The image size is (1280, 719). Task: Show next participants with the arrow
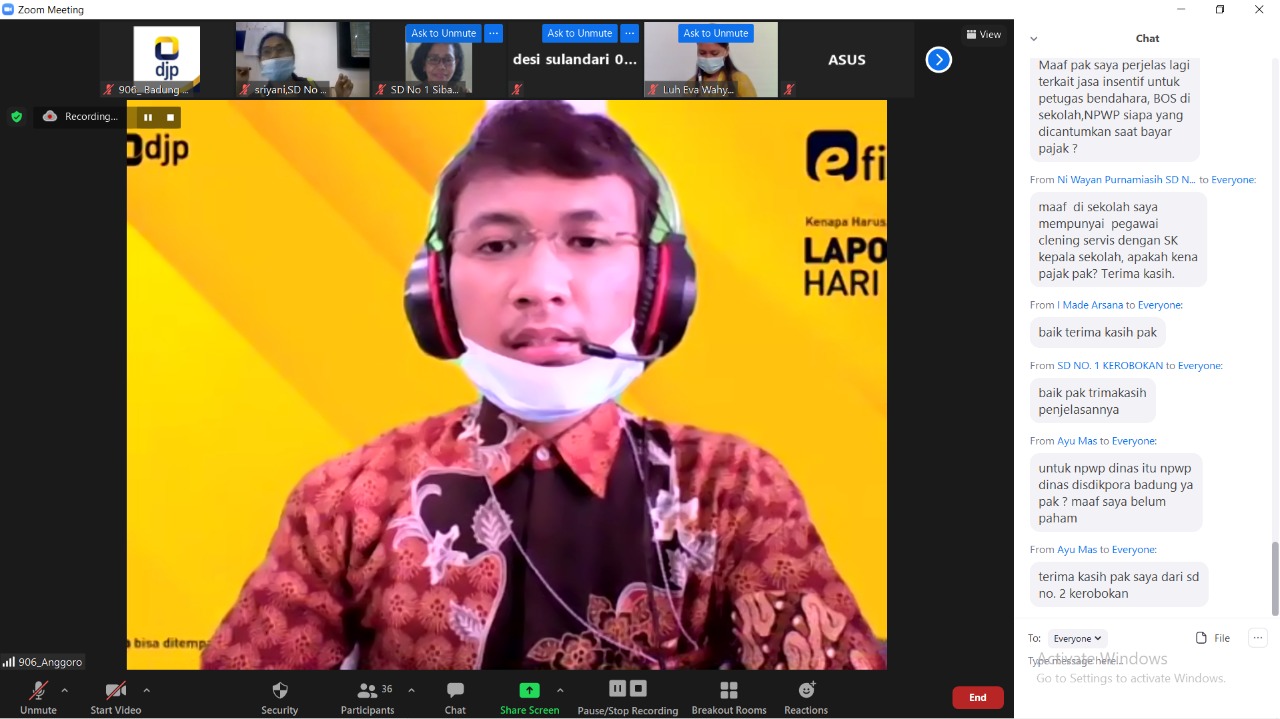[938, 60]
